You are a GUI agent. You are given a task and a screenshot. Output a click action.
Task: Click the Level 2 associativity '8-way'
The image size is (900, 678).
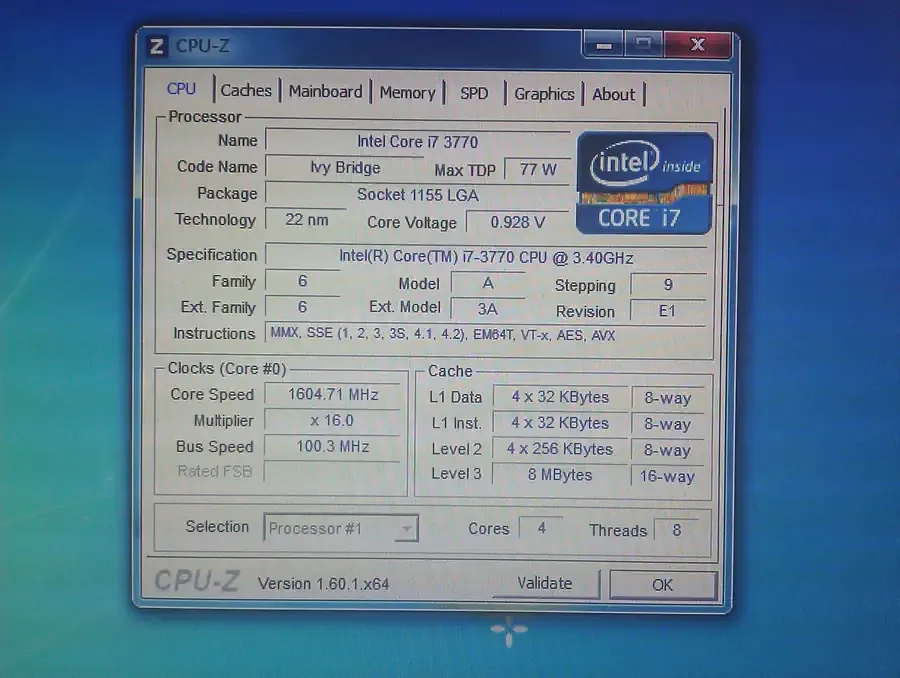tap(668, 450)
